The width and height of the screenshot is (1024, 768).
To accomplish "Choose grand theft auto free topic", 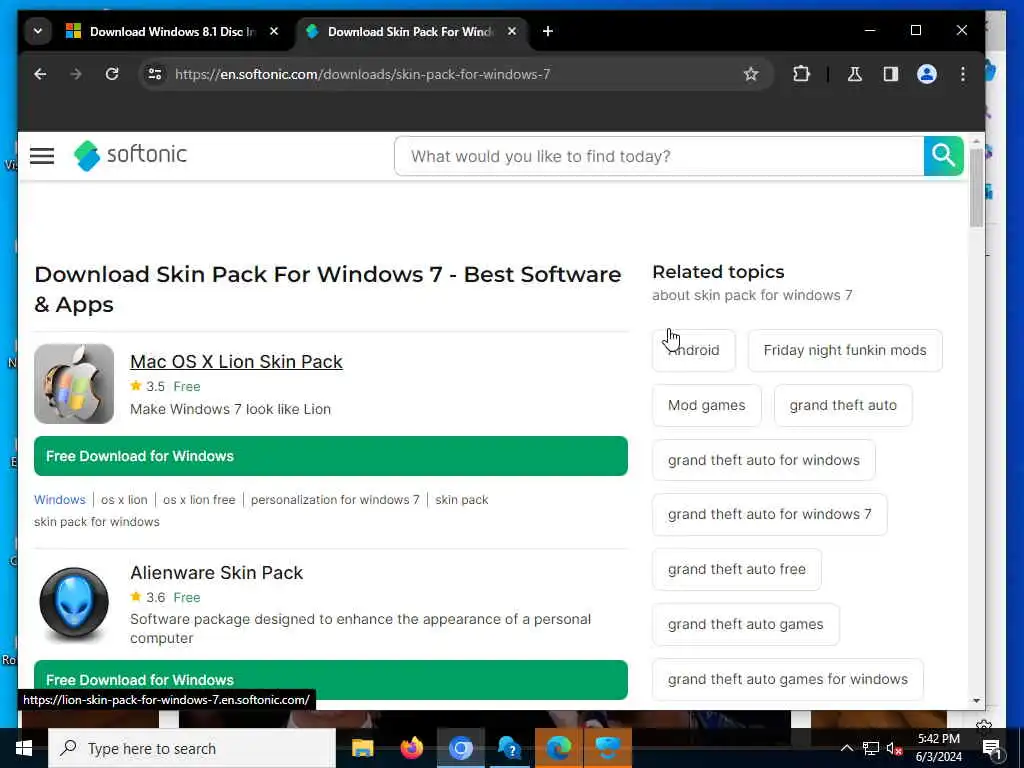I will click(737, 569).
